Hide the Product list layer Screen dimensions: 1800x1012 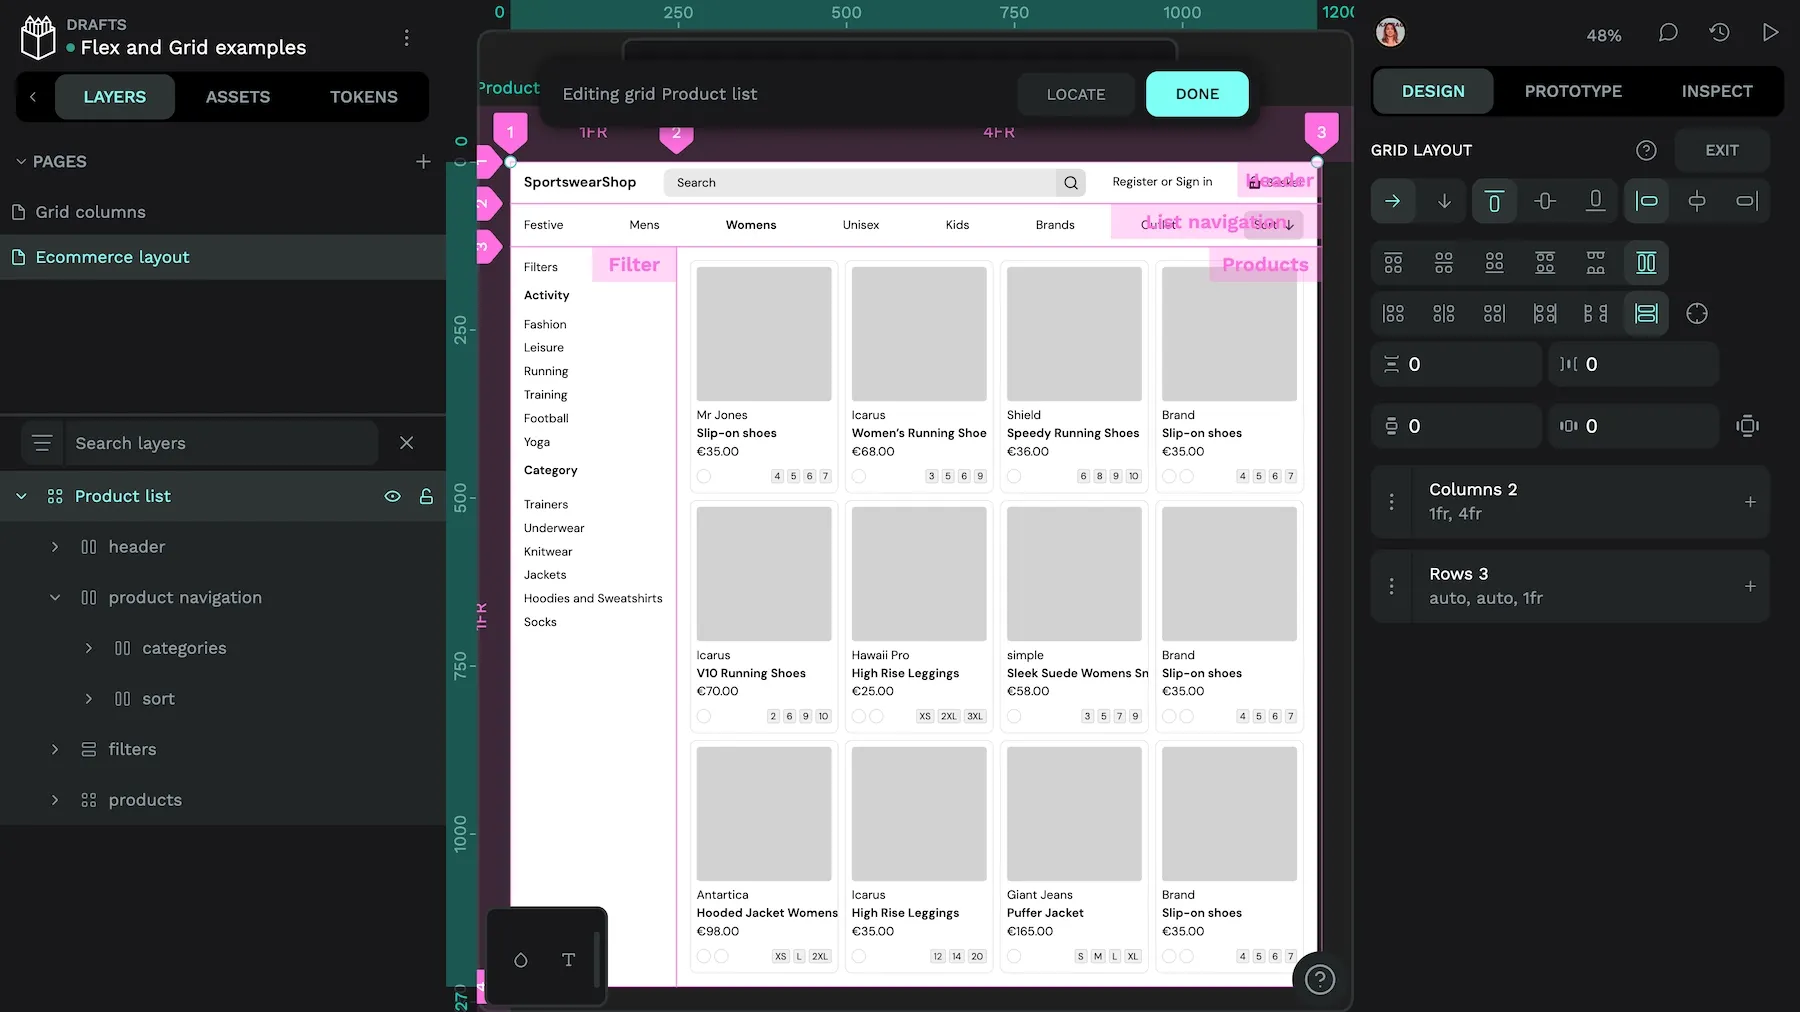392,496
